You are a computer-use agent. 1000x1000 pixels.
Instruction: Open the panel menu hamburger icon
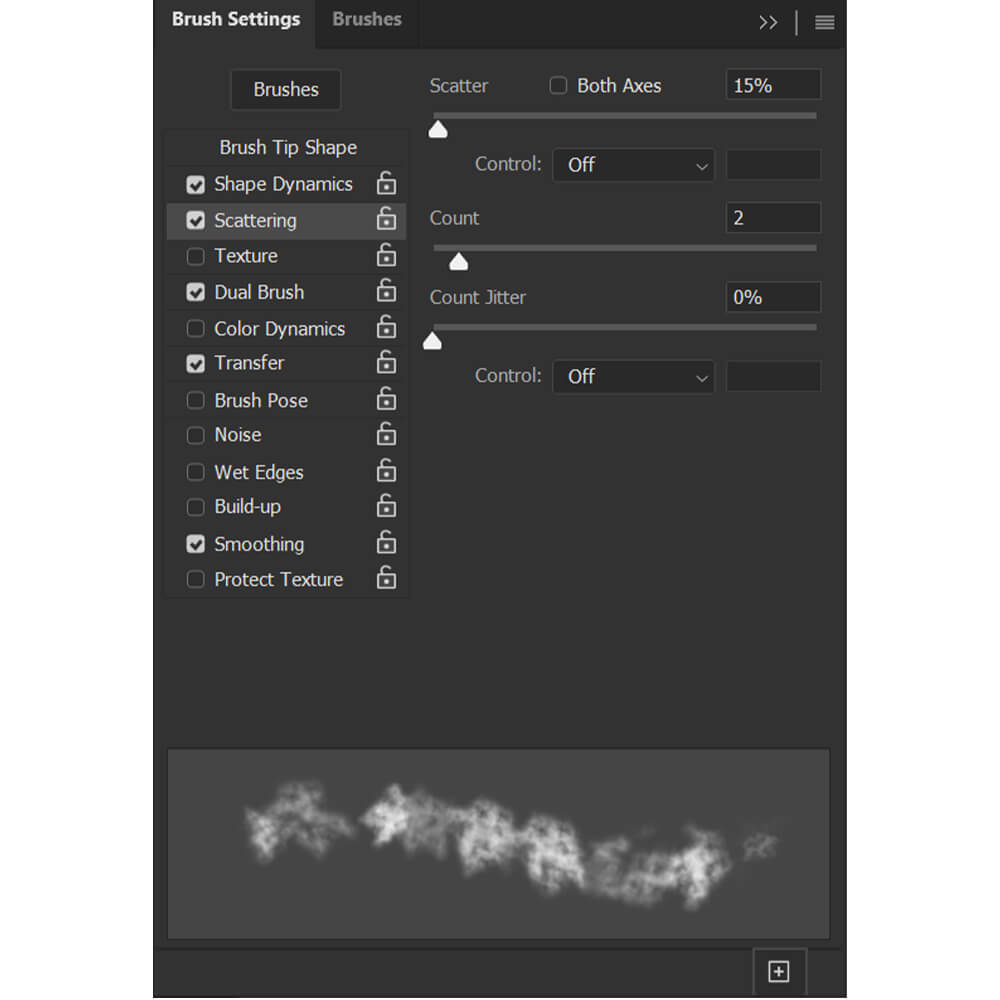(x=824, y=23)
